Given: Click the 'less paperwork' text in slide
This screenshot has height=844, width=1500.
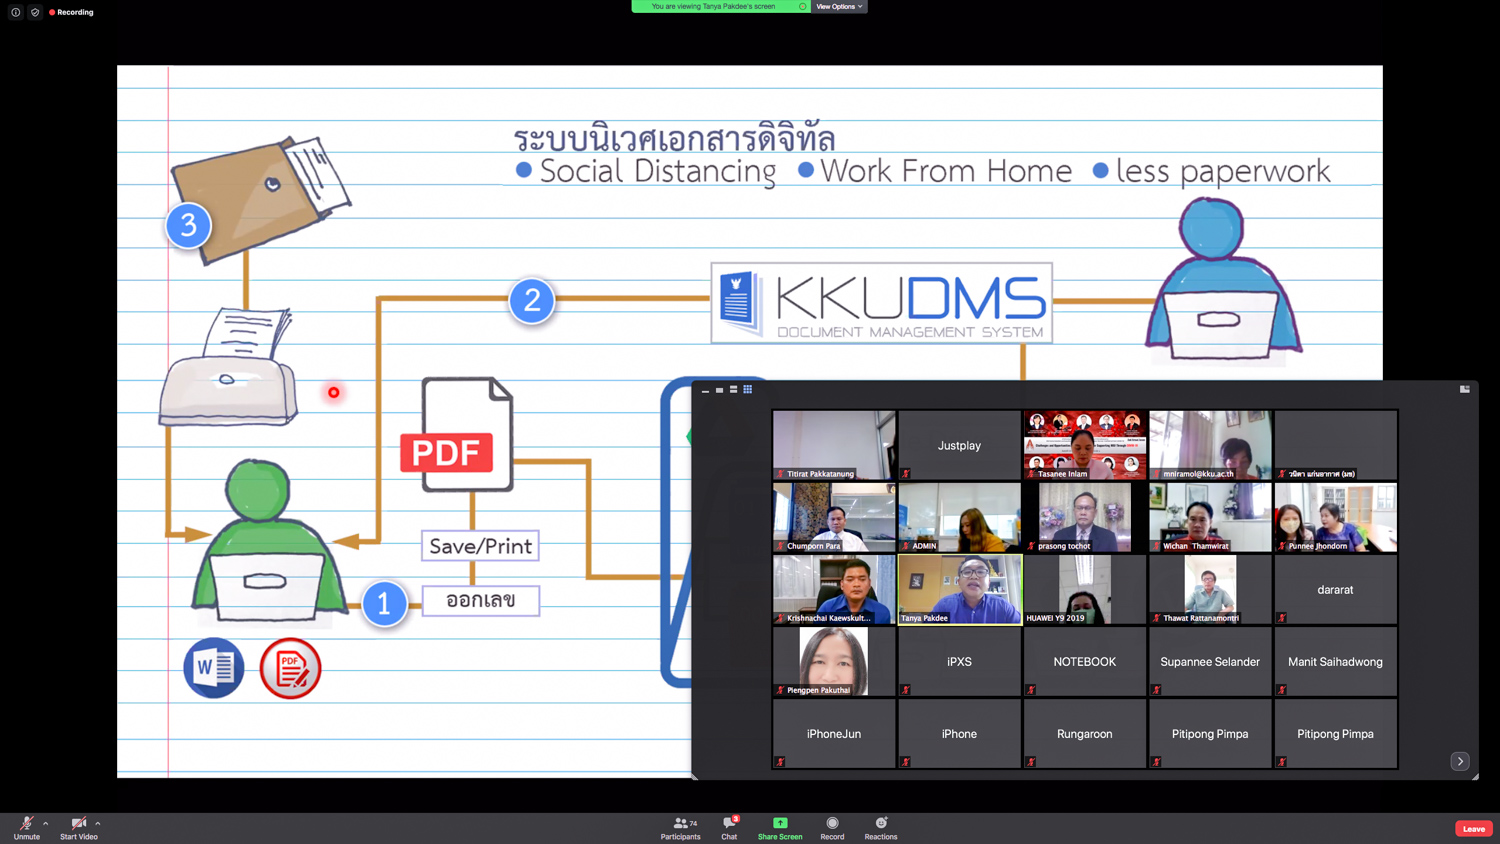Looking at the screenshot, I should pyautogui.click(x=1223, y=171).
